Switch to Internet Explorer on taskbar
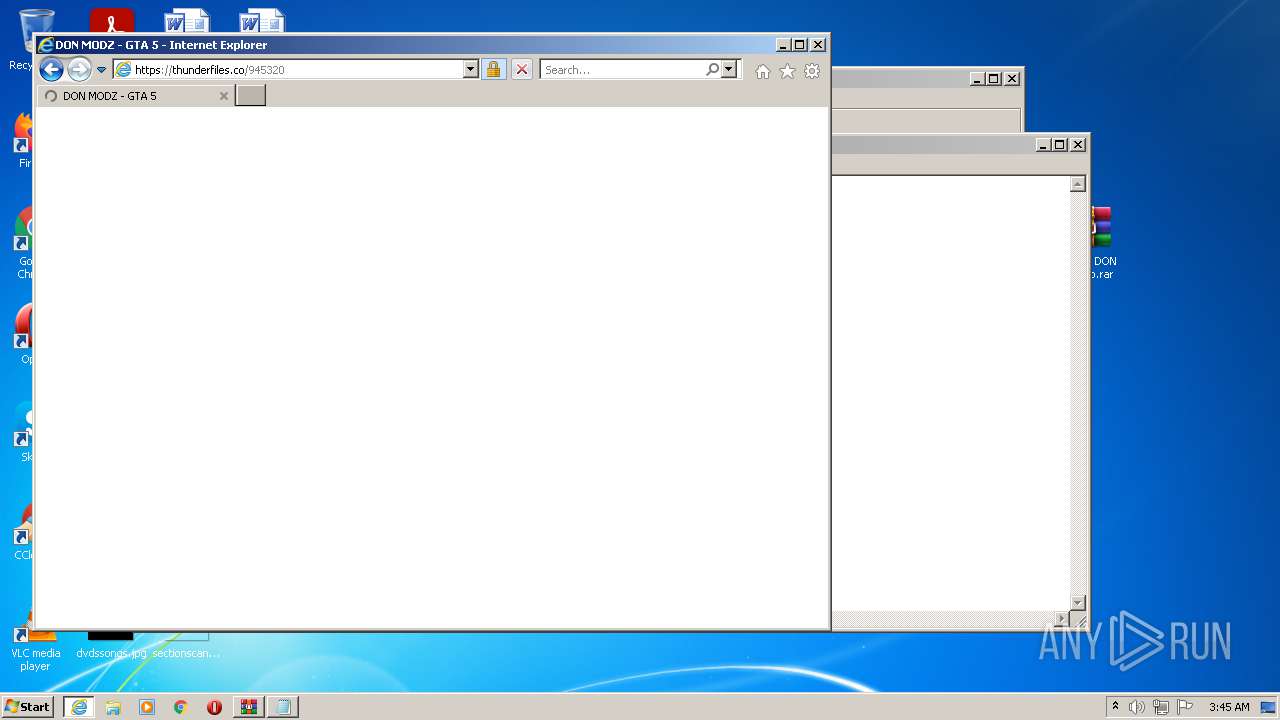This screenshot has width=1280, height=720. pyautogui.click(x=79, y=706)
